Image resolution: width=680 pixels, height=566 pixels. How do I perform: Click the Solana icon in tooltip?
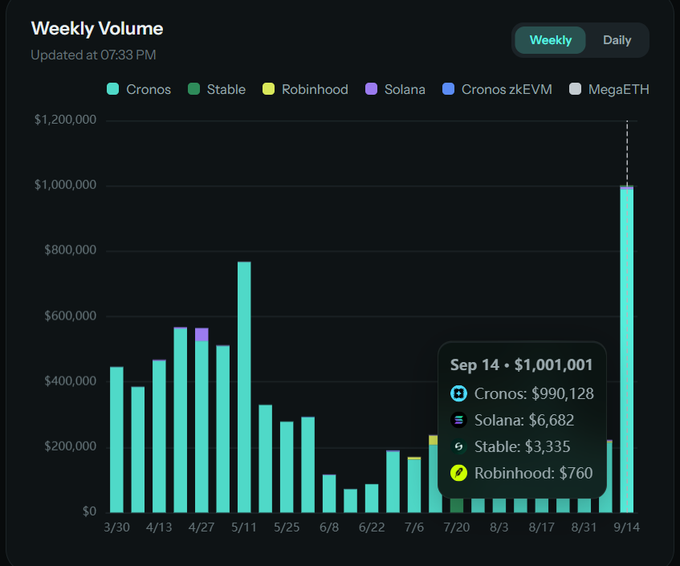click(x=458, y=420)
